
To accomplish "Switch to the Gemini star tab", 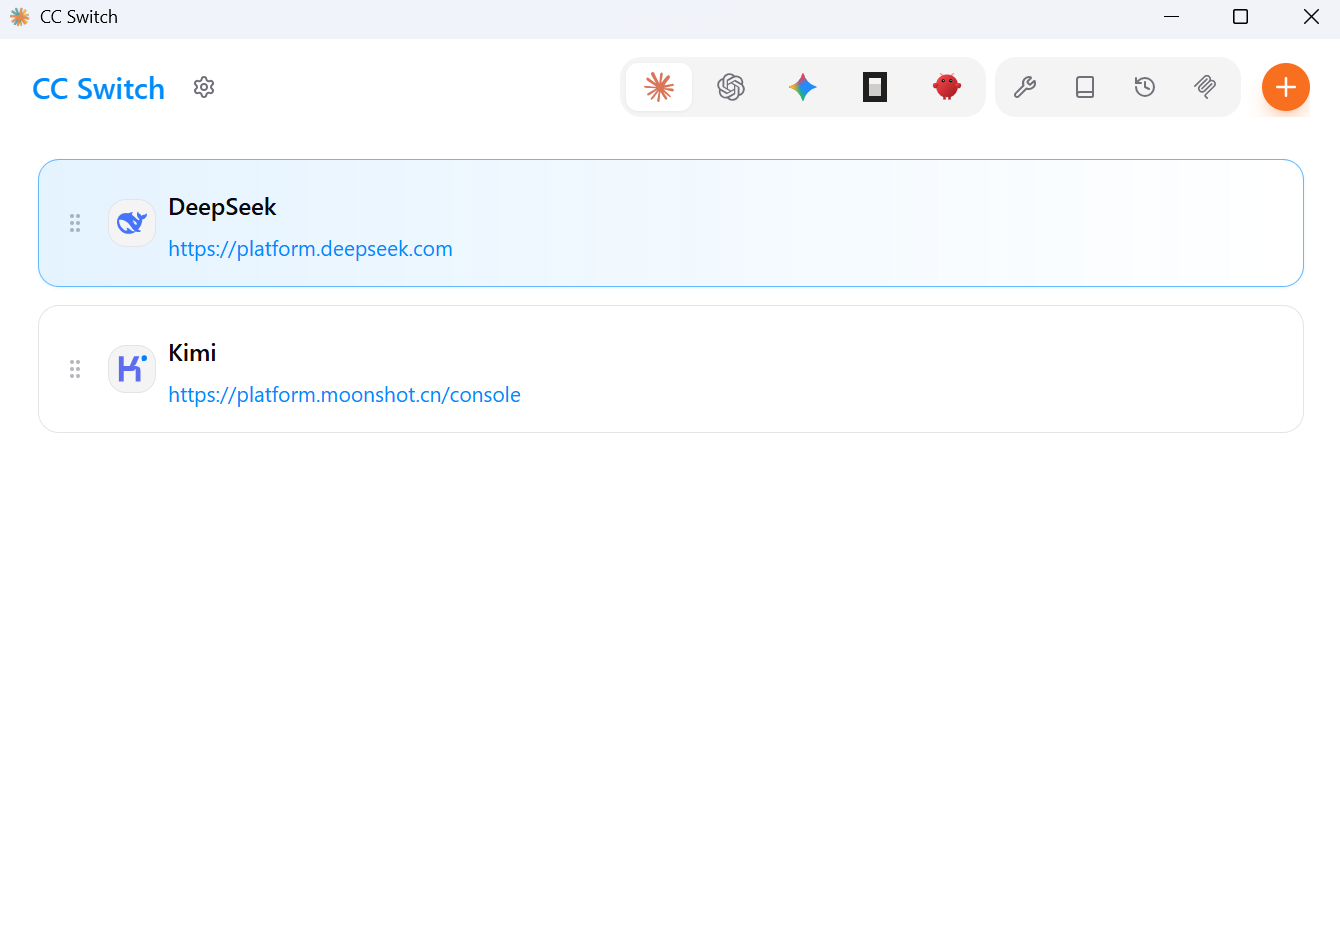I will [803, 87].
